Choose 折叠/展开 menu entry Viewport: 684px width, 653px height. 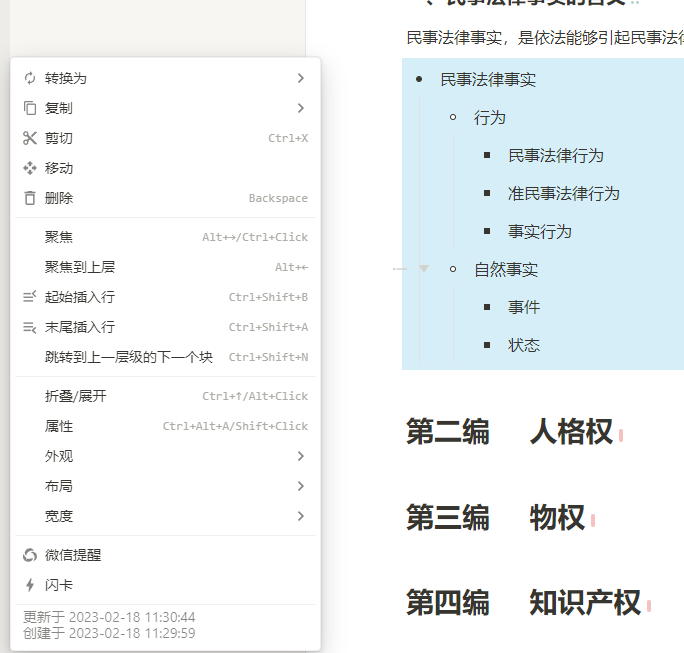coord(76,396)
